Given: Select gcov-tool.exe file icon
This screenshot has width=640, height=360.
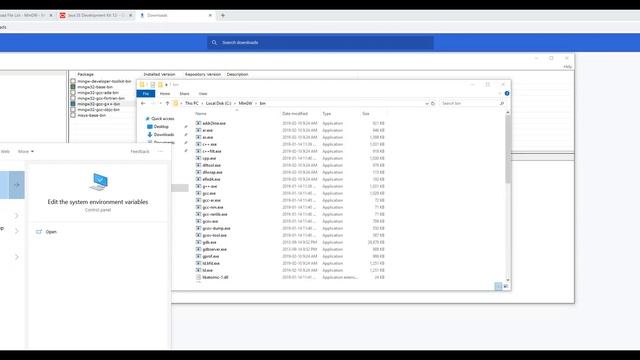Looking at the screenshot, I should [198, 236].
